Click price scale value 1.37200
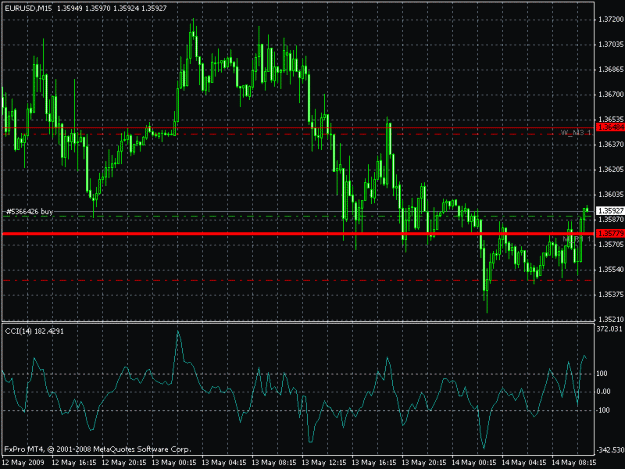 (x=611, y=19)
